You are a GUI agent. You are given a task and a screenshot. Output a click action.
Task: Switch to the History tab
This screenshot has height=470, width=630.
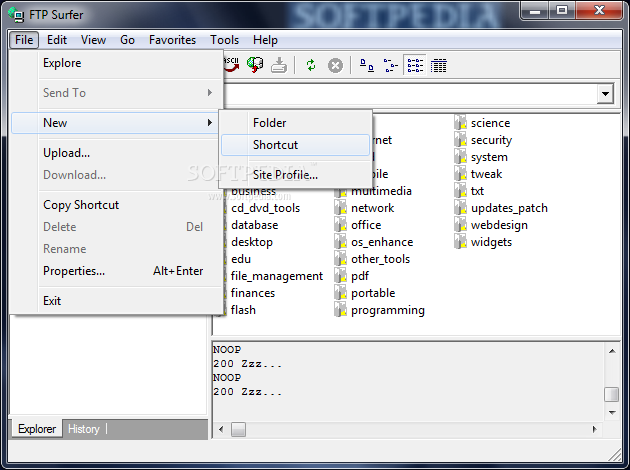point(84,429)
